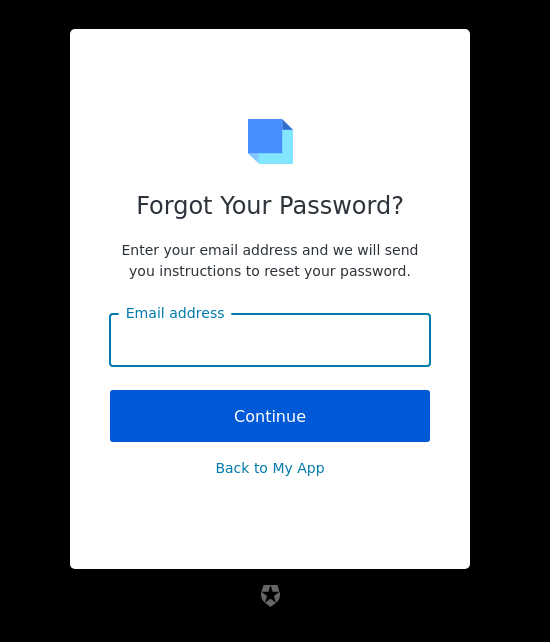Click the word Continue on blue button
Screen dimensions: 550x642
point(270,416)
